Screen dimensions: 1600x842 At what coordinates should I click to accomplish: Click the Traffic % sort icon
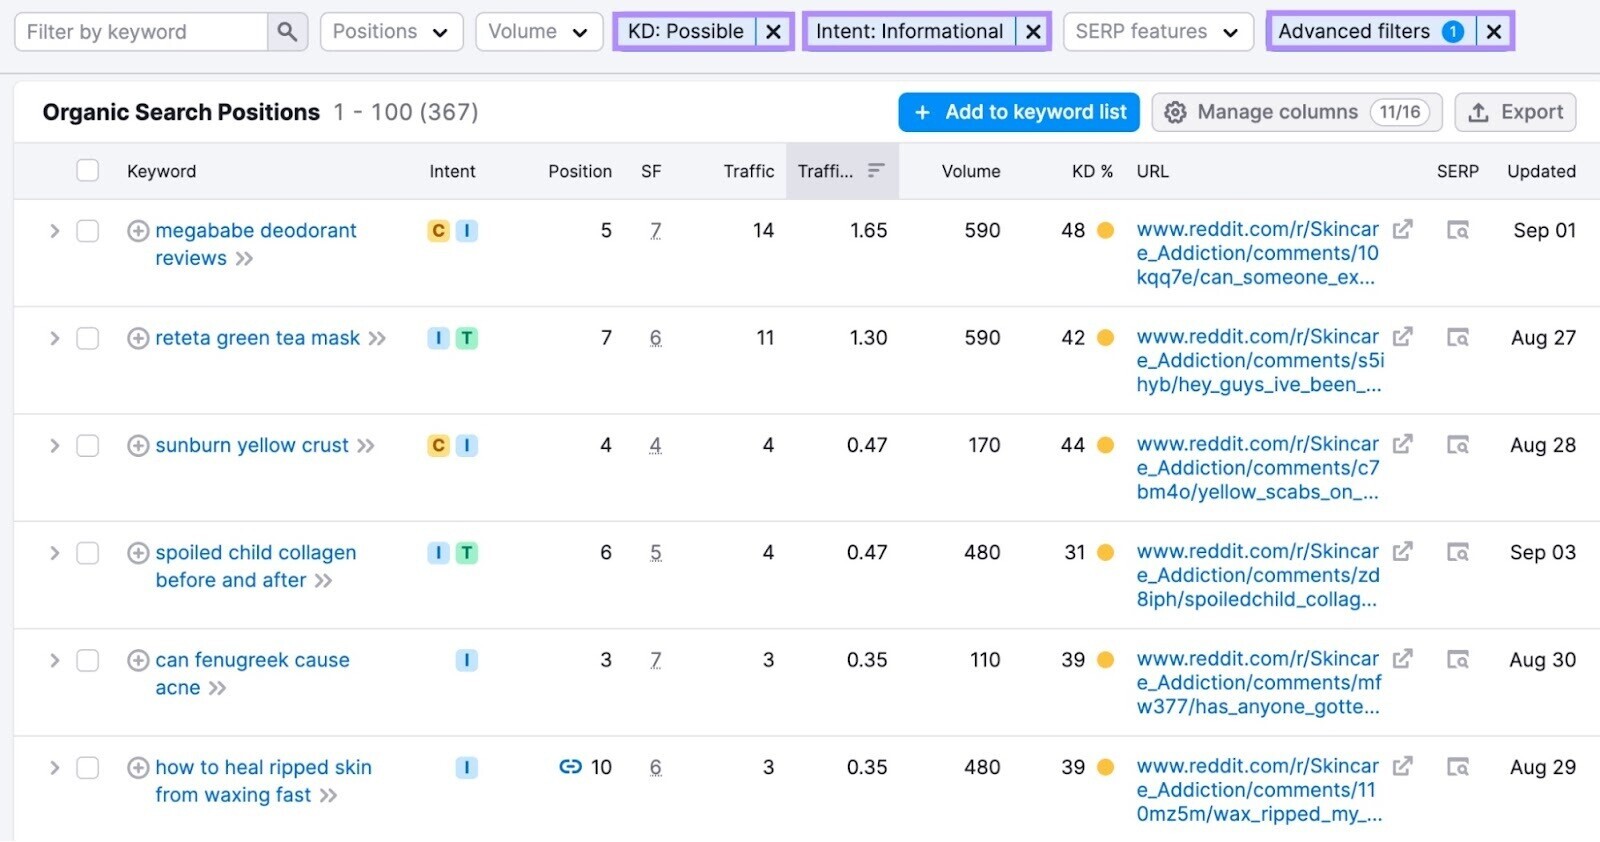tap(876, 171)
